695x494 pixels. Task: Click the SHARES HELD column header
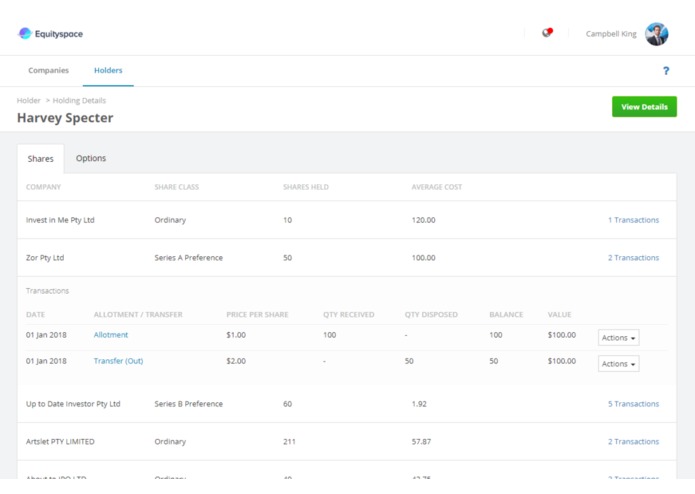pos(306,187)
